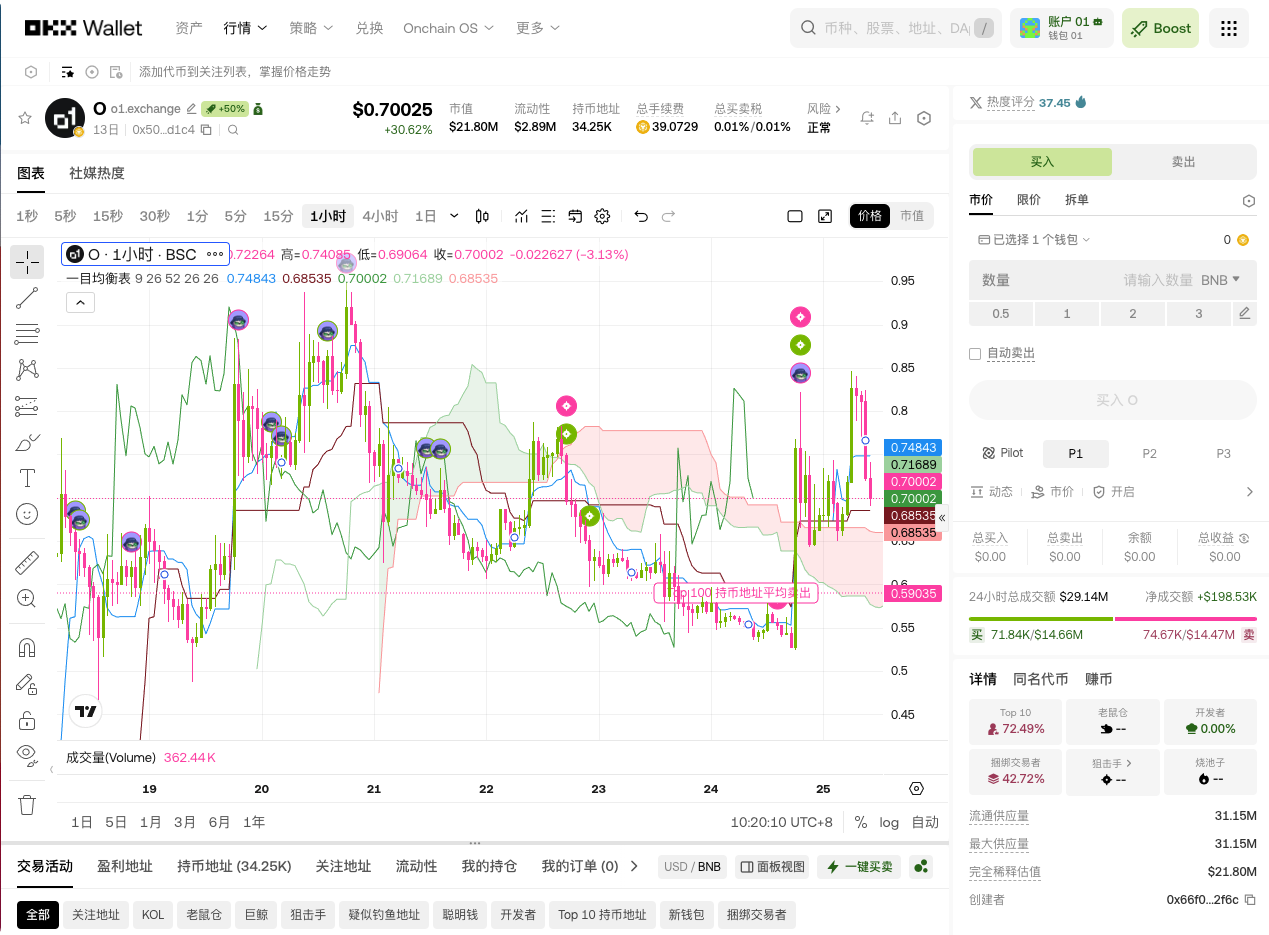The image size is (1269, 935).
Task: Toggle stay in drawing mode pencil
Action: pyautogui.click(x=27, y=684)
